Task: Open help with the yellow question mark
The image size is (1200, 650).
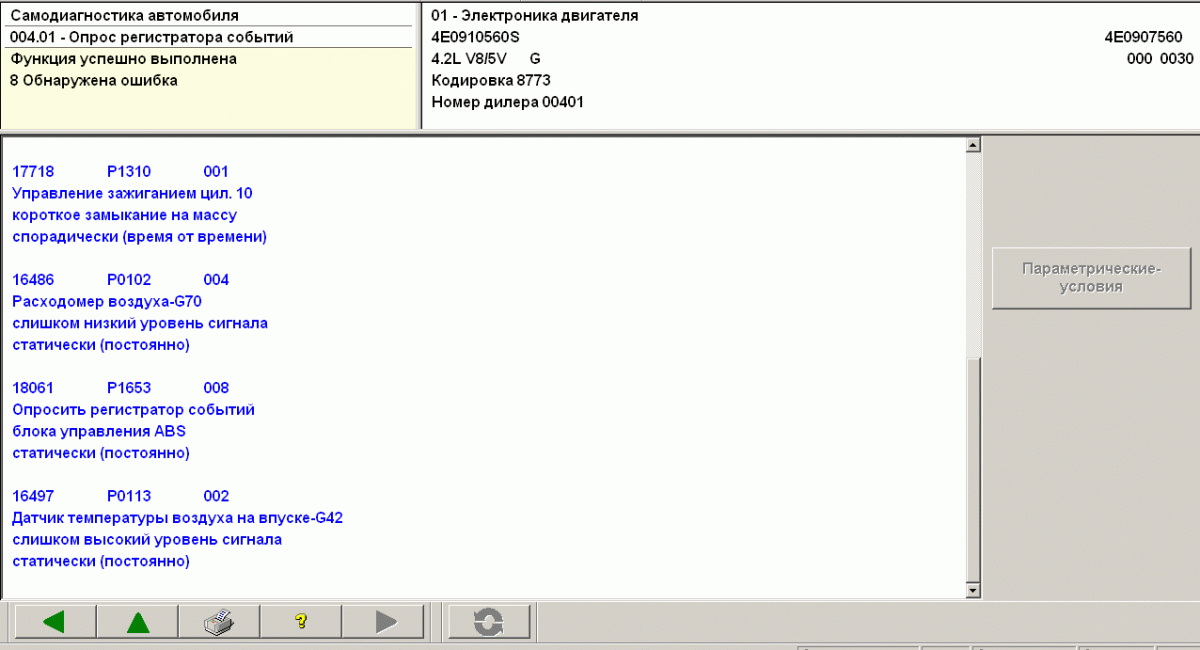Action: pyautogui.click(x=301, y=622)
